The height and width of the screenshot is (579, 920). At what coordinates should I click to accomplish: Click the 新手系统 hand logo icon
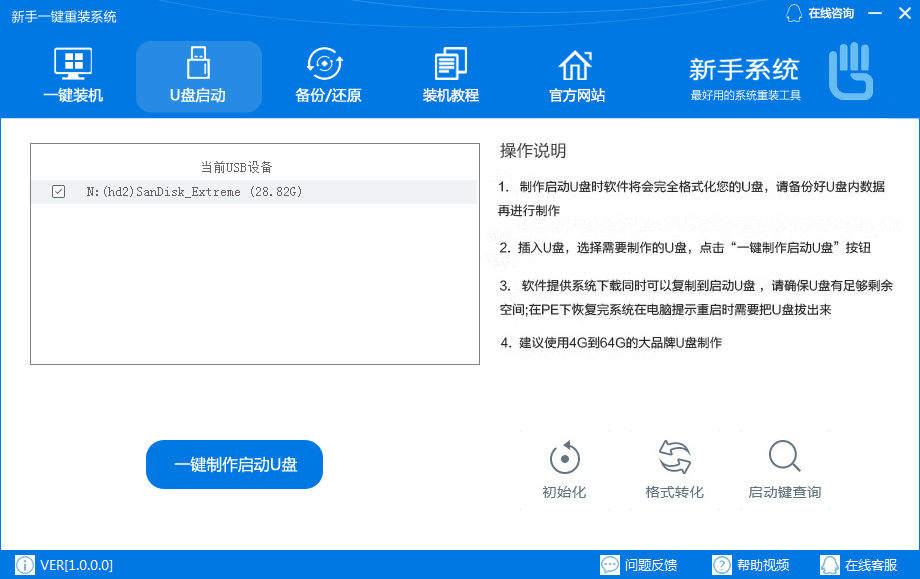click(x=851, y=71)
